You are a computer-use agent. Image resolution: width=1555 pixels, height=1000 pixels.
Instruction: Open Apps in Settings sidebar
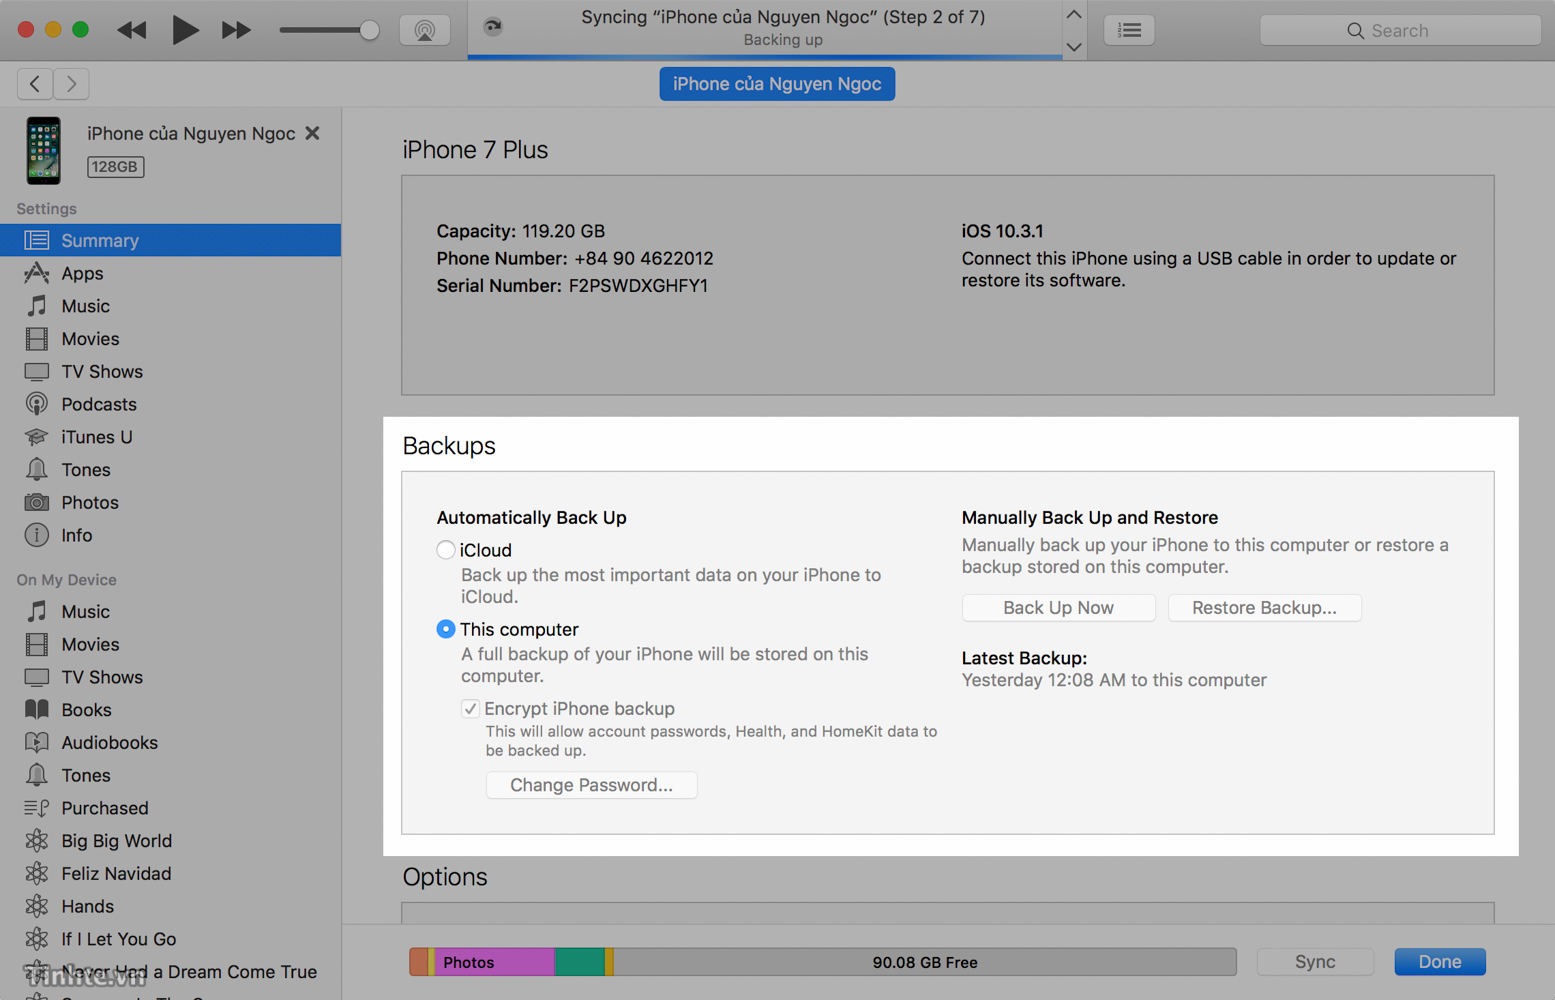(x=170, y=273)
